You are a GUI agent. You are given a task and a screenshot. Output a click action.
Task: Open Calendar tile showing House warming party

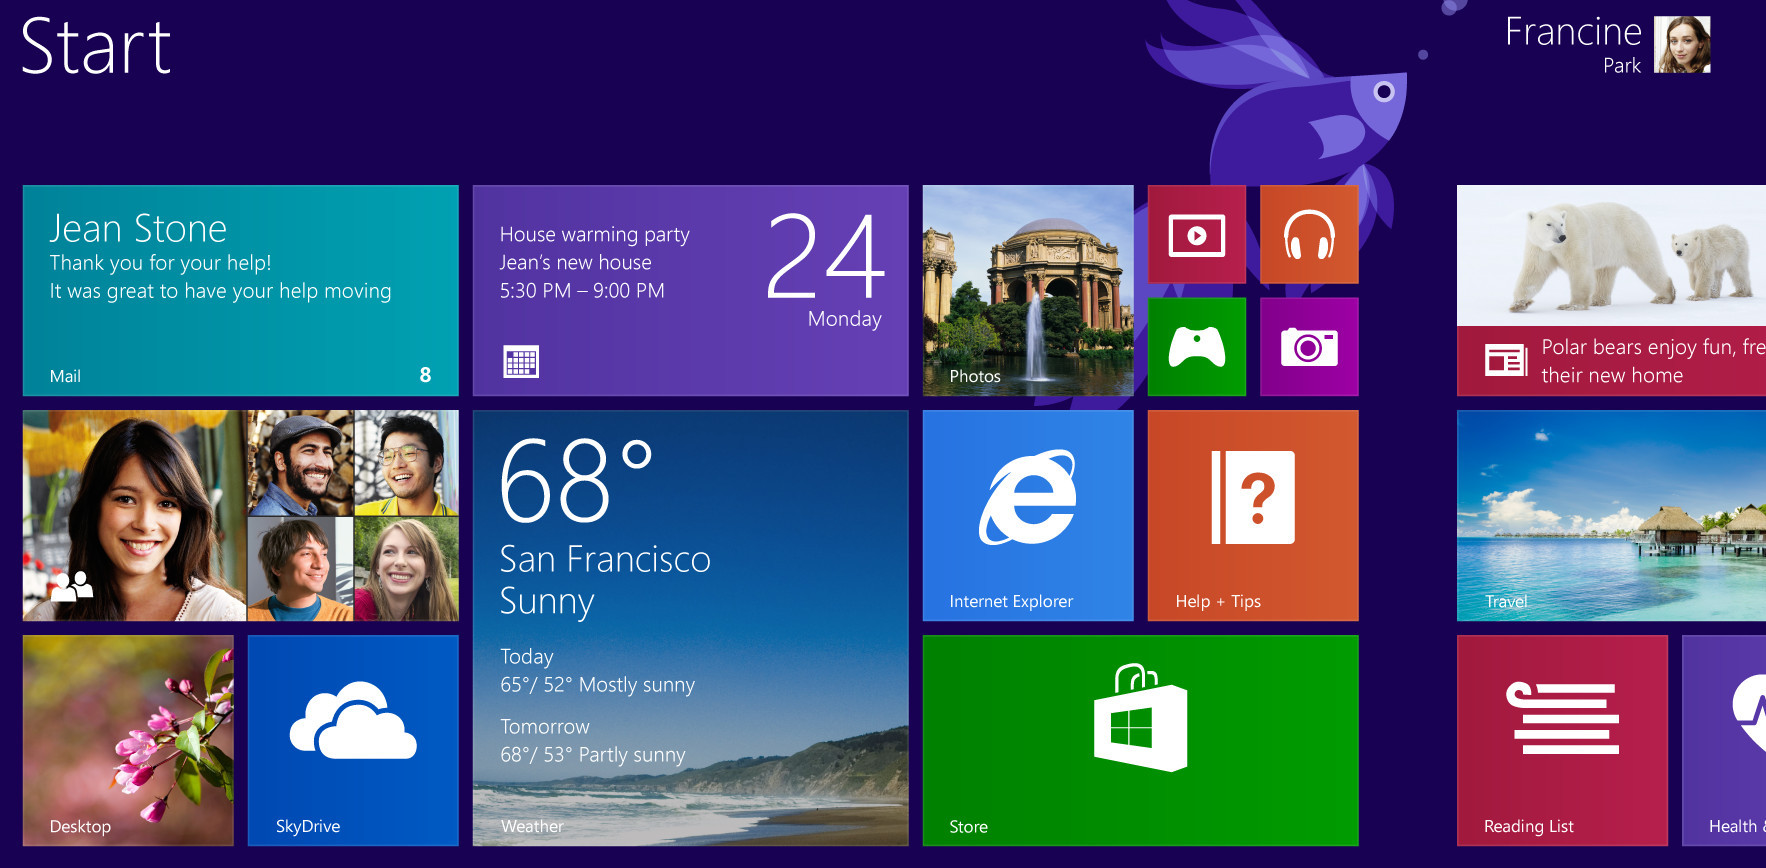pyautogui.click(x=690, y=290)
